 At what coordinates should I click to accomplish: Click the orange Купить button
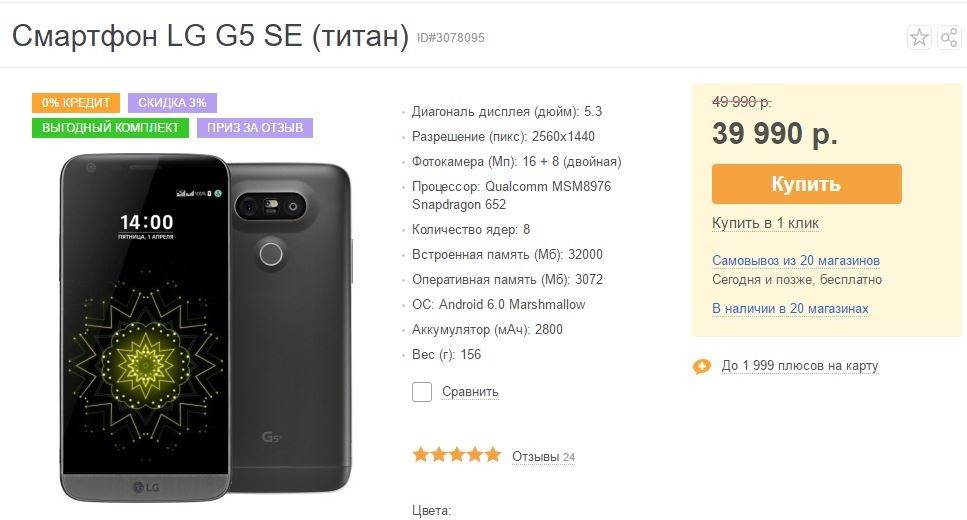(806, 184)
